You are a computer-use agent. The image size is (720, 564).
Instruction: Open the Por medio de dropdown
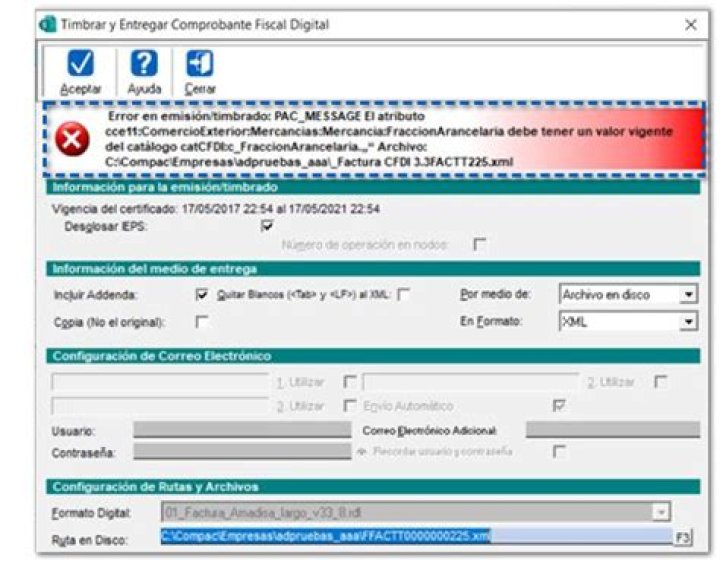point(688,295)
